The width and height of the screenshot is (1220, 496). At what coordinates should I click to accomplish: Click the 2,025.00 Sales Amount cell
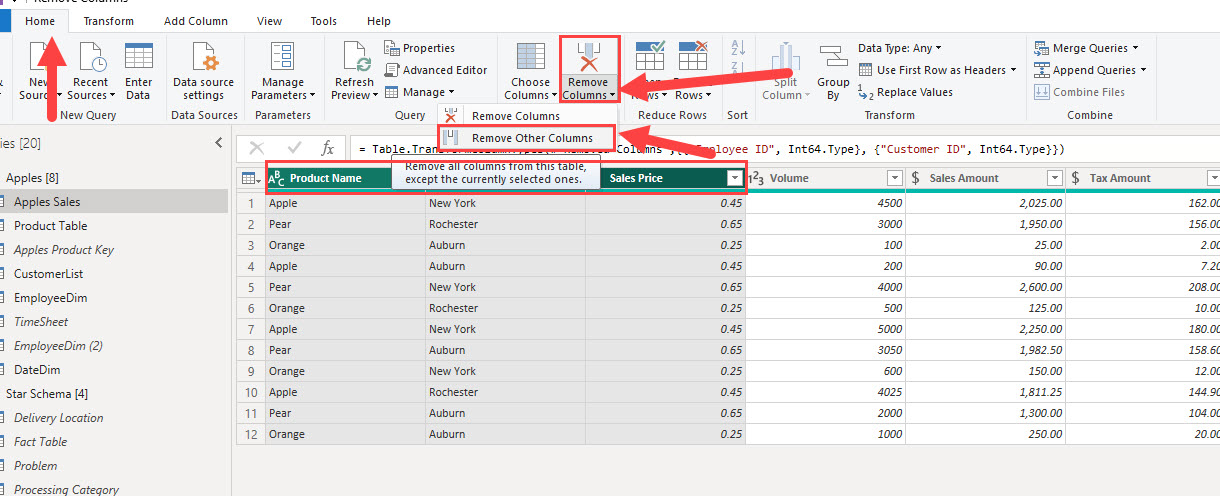(986, 202)
